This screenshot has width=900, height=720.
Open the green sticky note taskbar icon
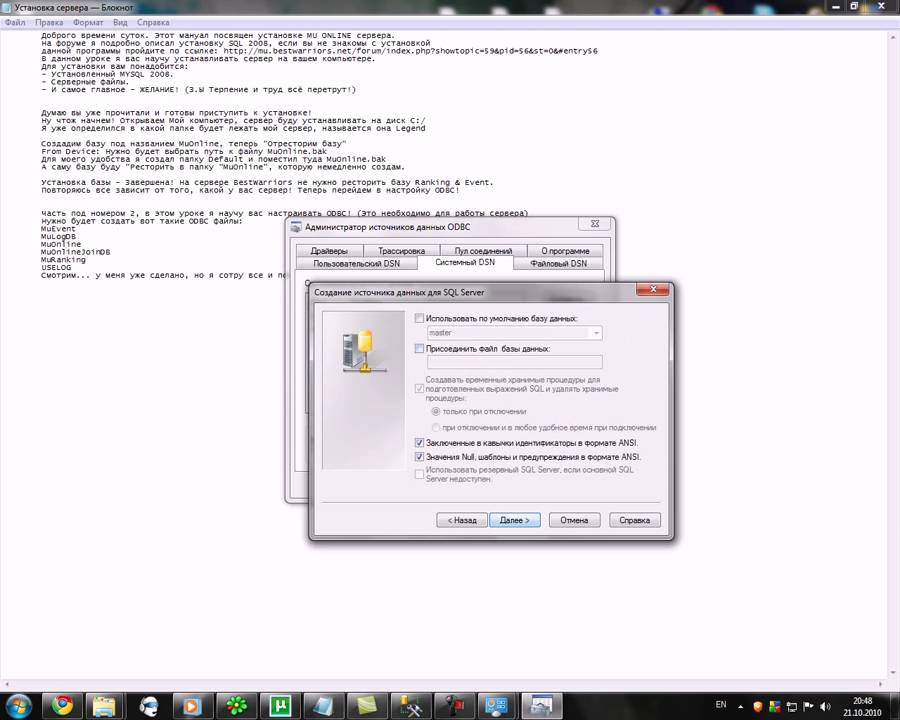[x=366, y=705]
